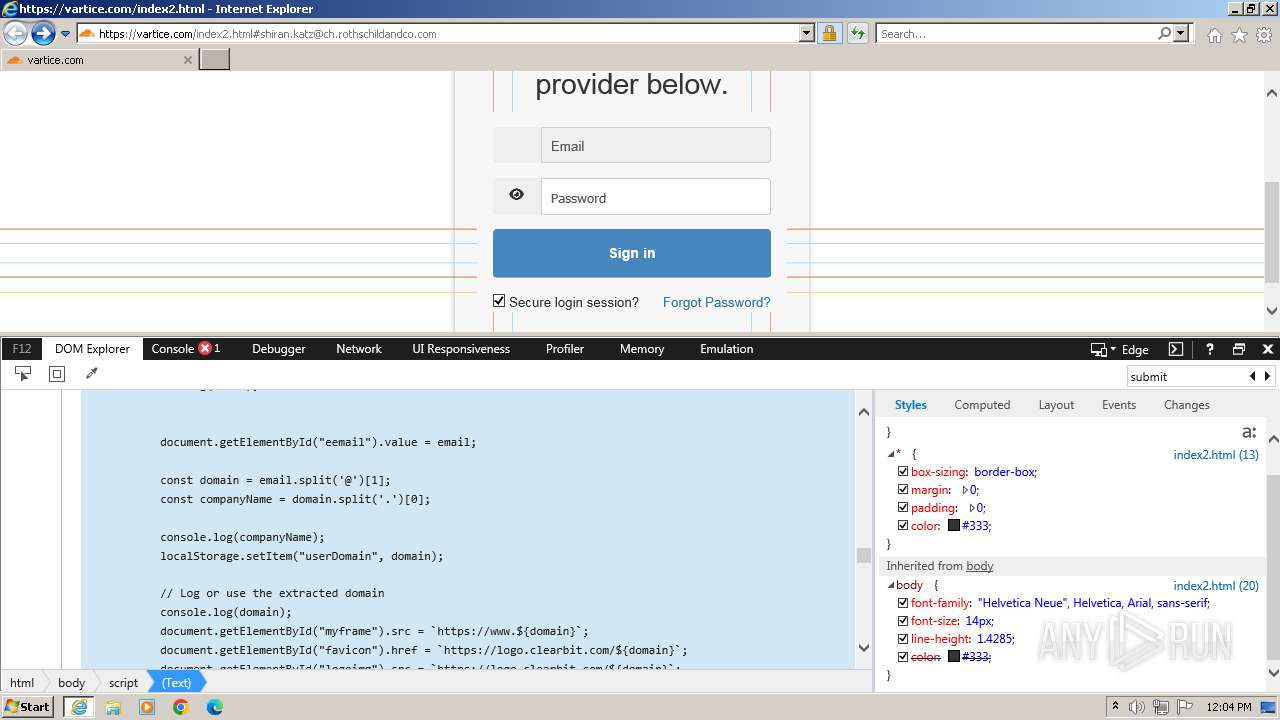
Task: Pick a color with the eyedropper tool
Action: coord(92,373)
